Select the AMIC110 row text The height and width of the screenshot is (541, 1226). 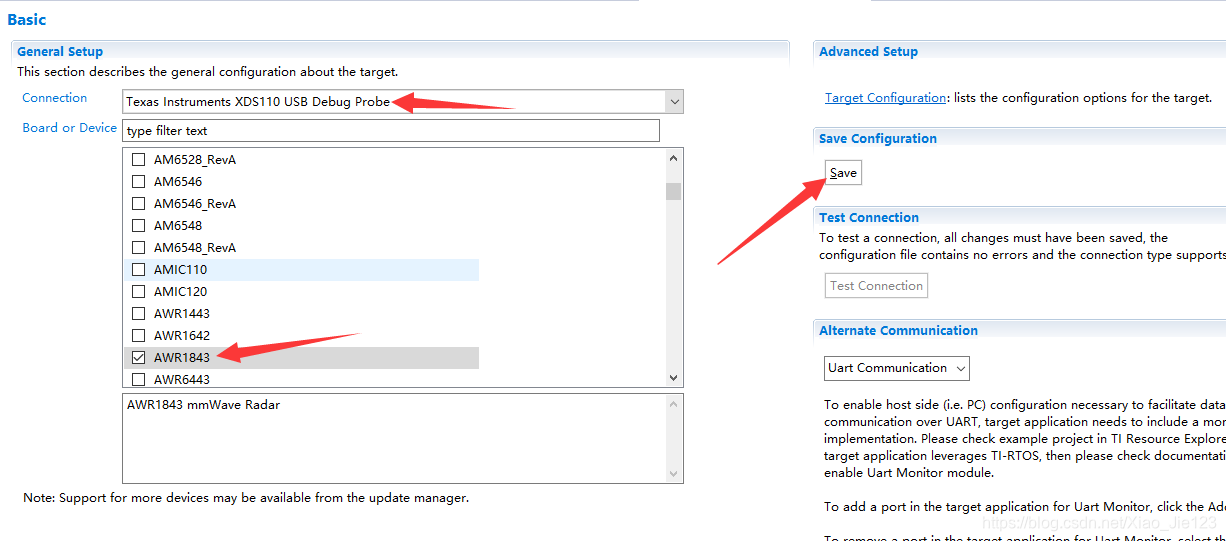(x=181, y=270)
